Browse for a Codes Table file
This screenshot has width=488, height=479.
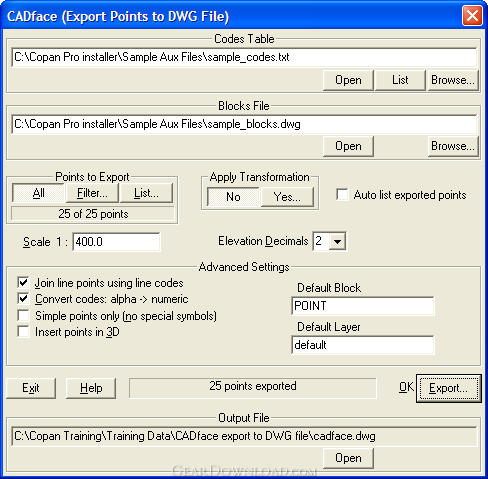coord(453,80)
